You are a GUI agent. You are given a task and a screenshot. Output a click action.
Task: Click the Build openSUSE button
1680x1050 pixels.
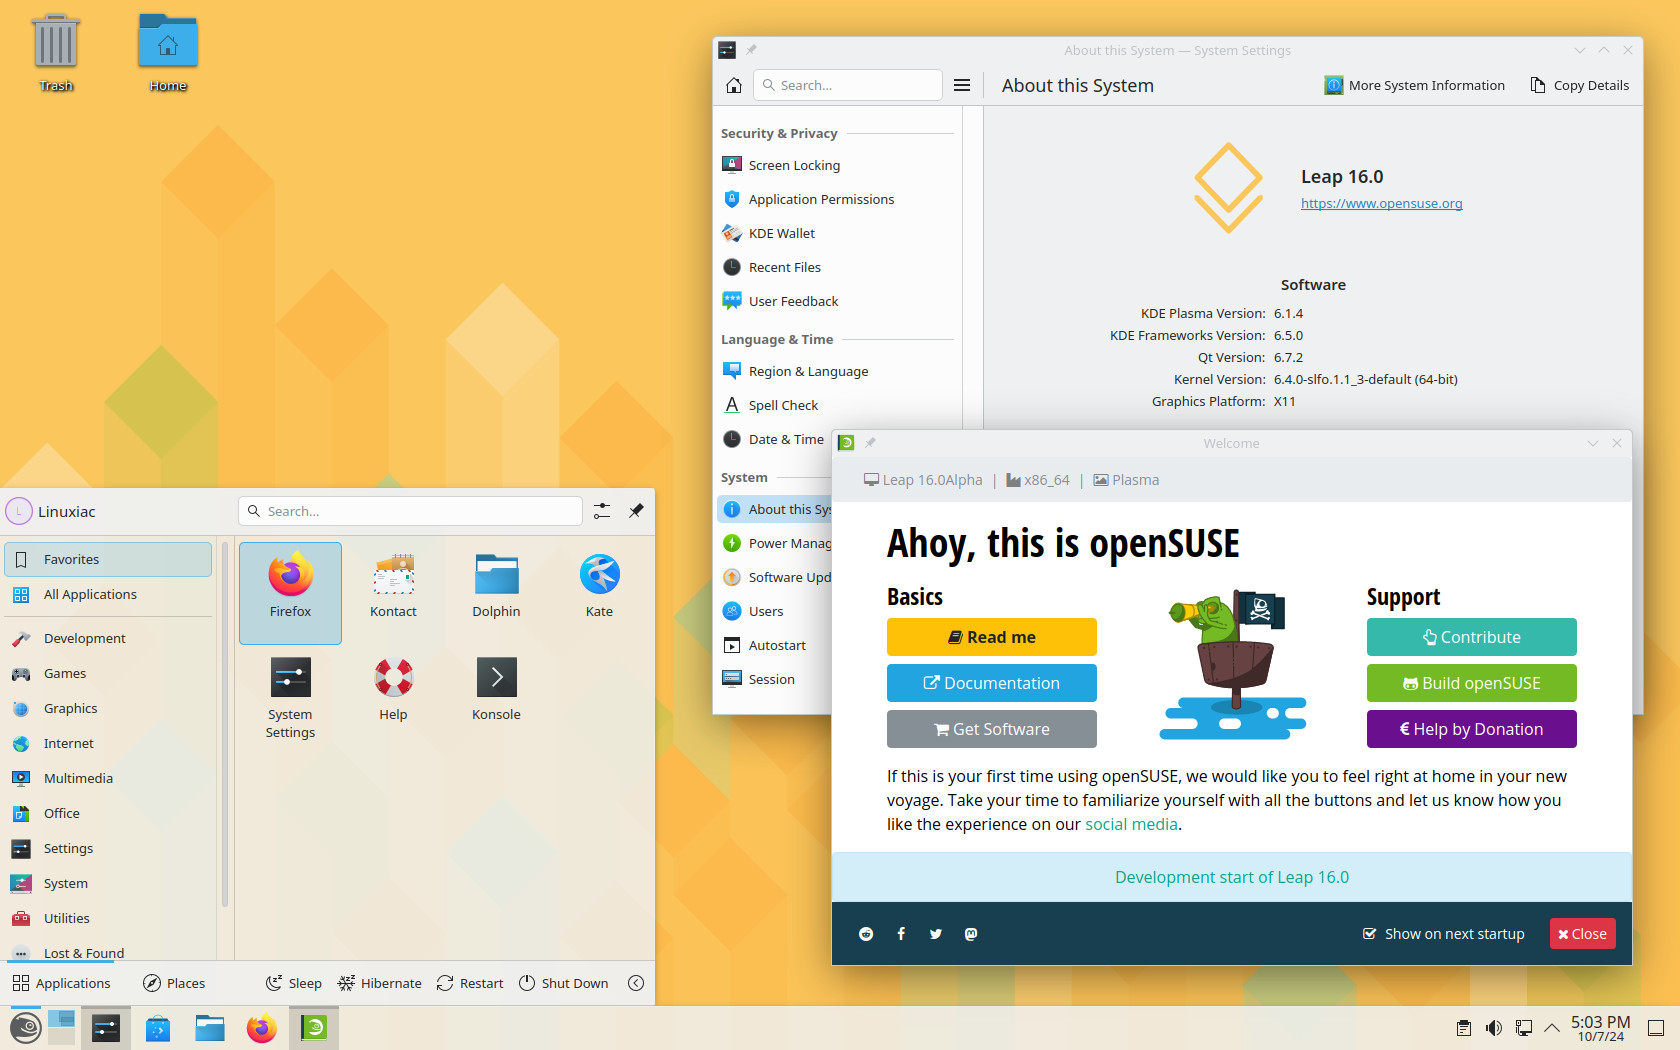[1471, 683]
